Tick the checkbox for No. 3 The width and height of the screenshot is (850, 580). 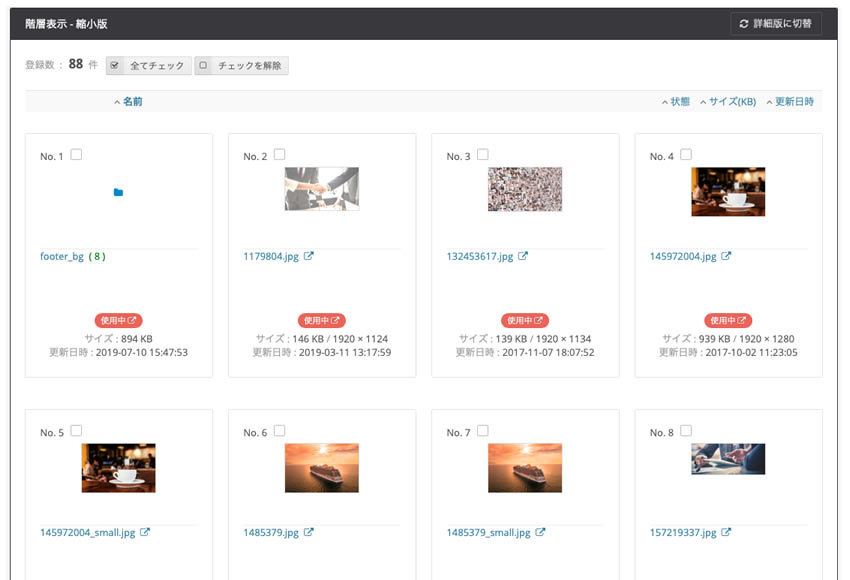[x=483, y=154]
